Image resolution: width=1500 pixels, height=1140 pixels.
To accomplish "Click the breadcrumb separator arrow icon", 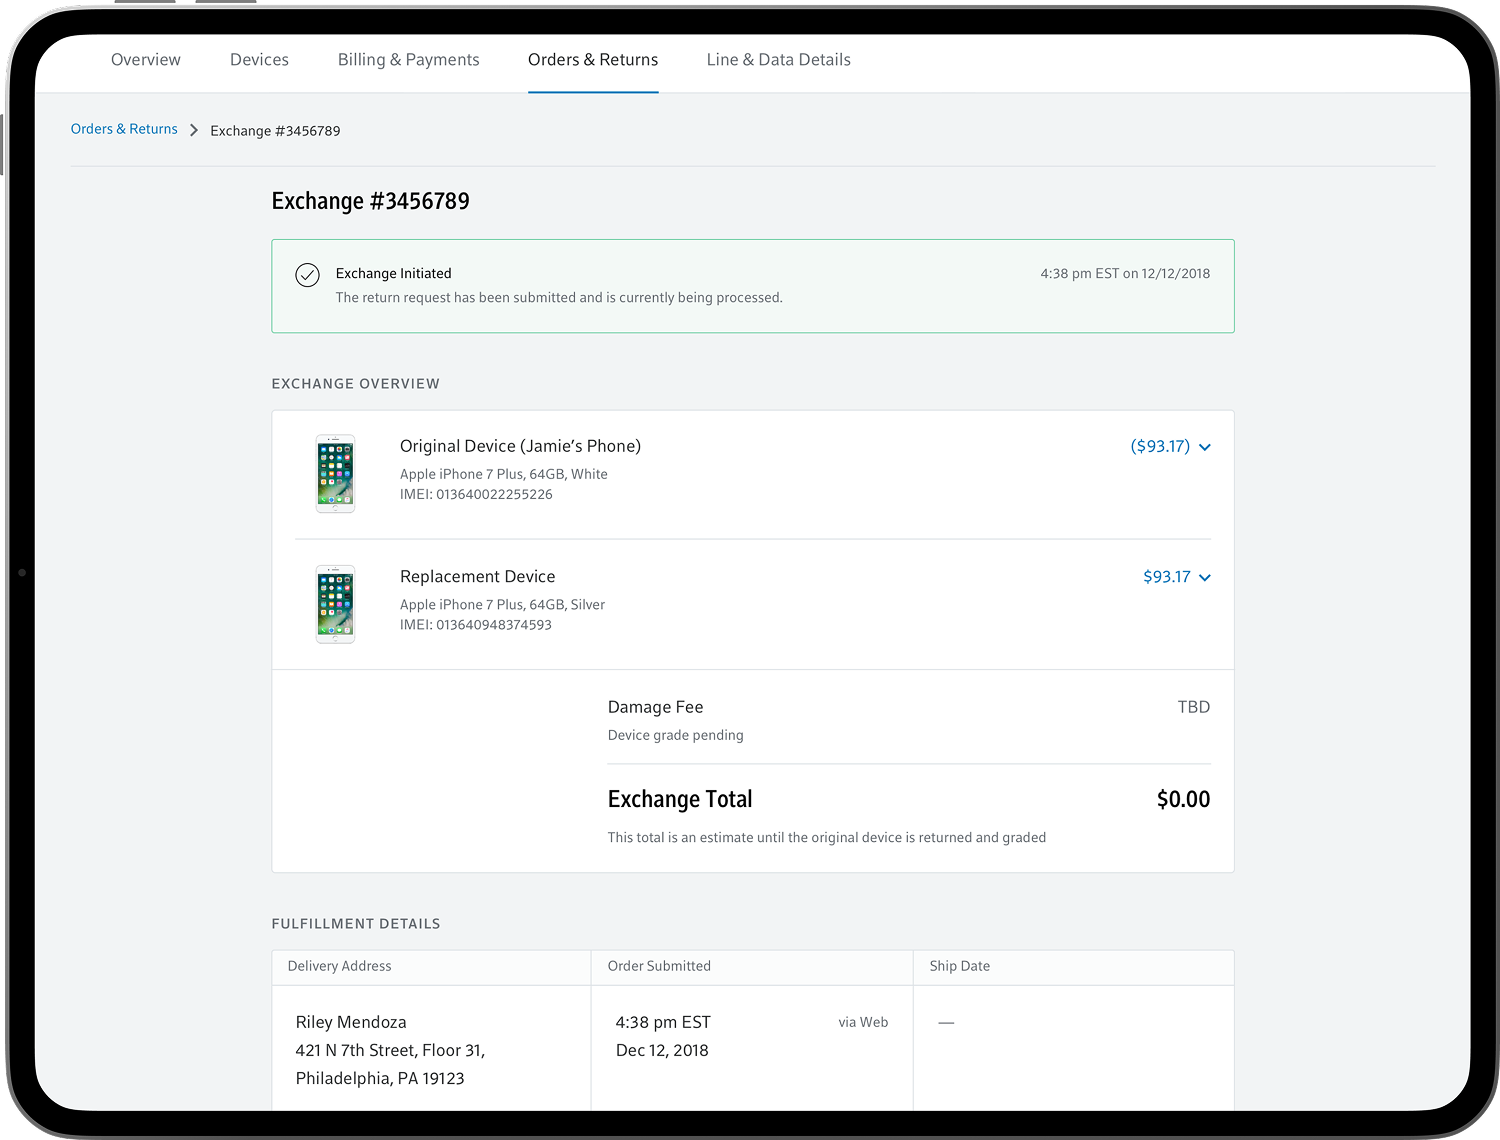I will pyautogui.click(x=194, y=130).
